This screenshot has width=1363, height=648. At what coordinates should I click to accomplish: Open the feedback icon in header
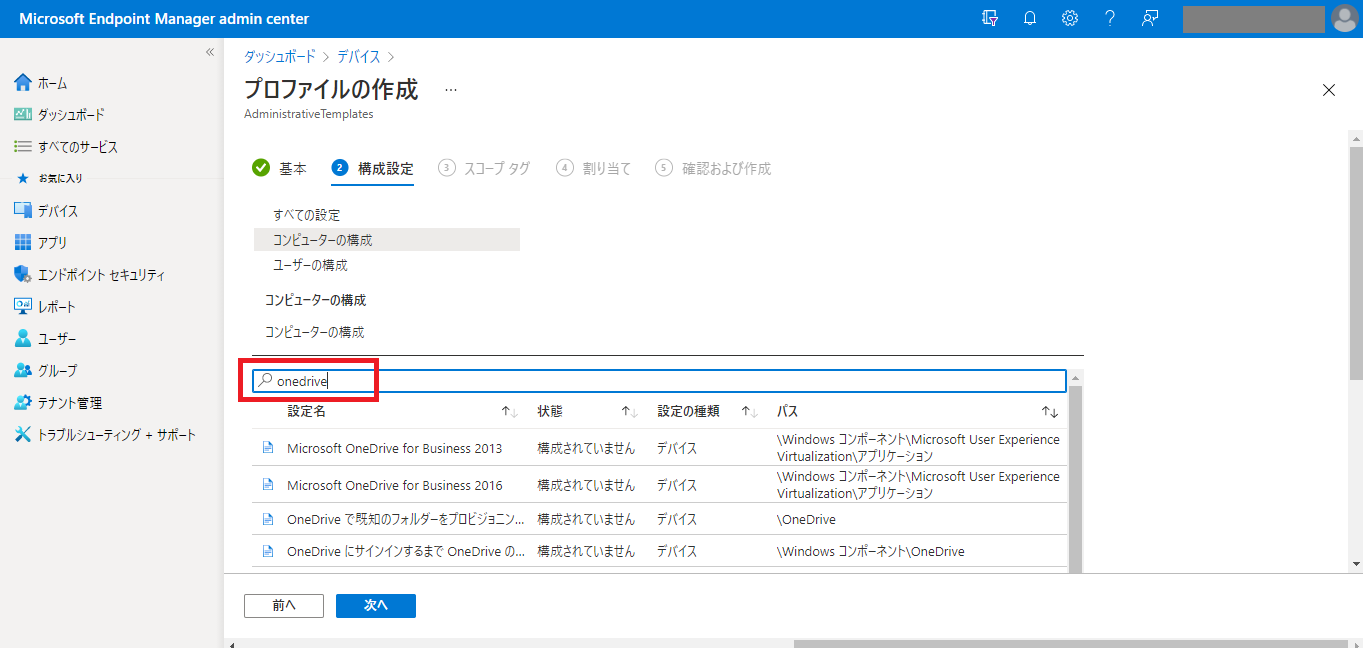point(1150,19)
